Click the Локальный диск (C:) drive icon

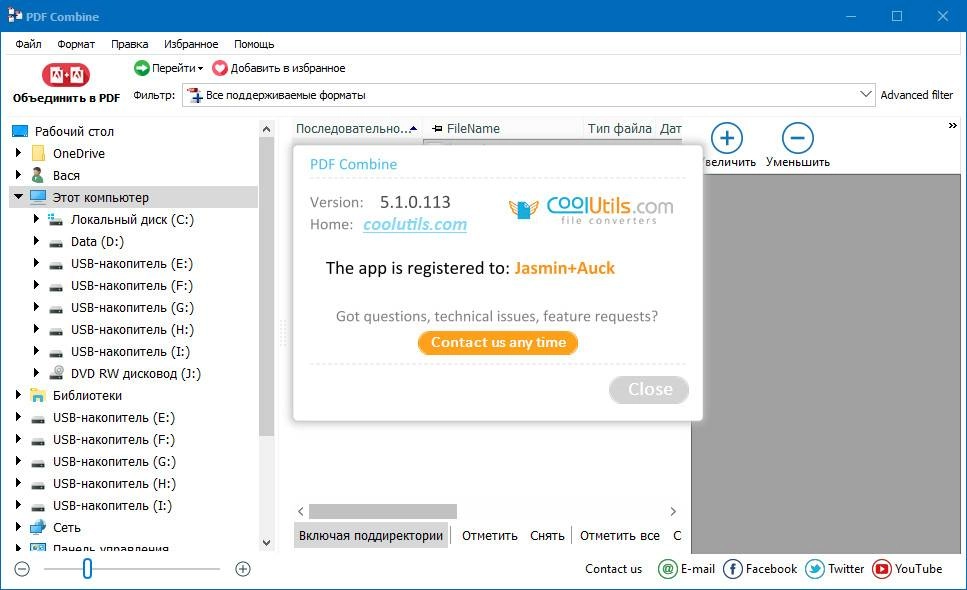(56, 219)
